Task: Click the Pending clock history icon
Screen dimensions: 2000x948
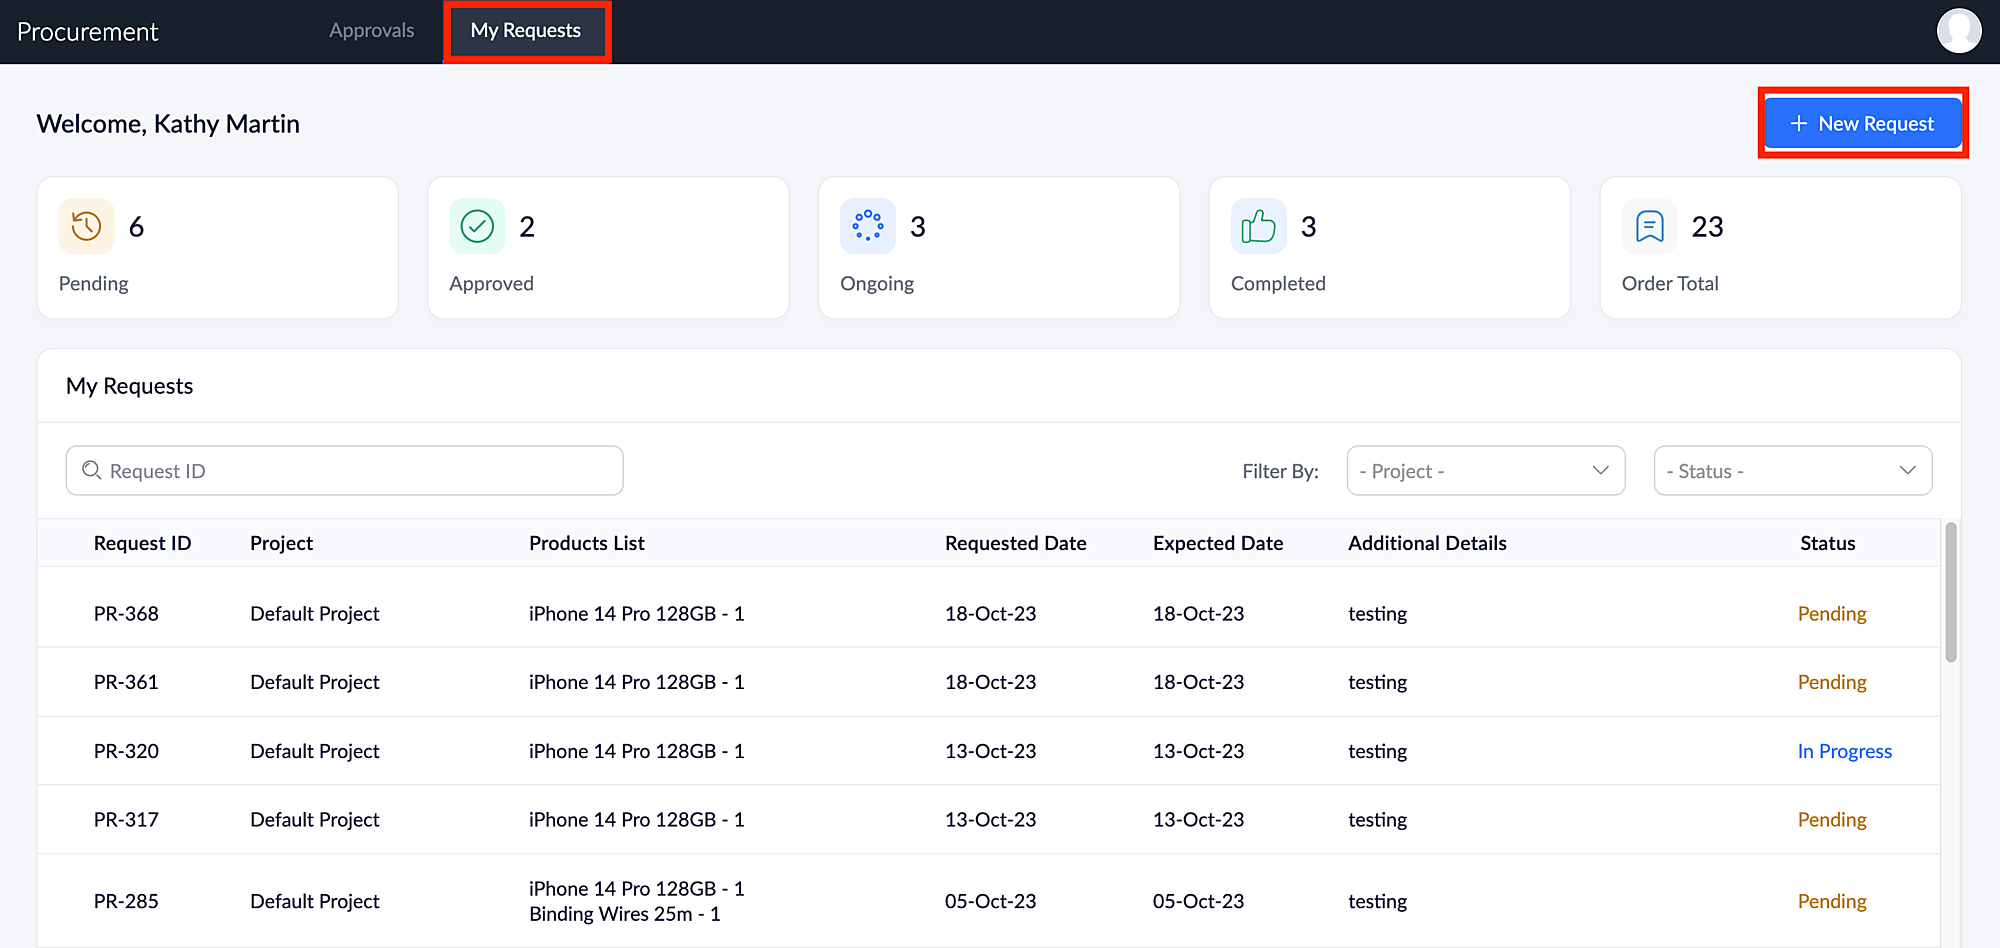Action: tap(86, 226)
